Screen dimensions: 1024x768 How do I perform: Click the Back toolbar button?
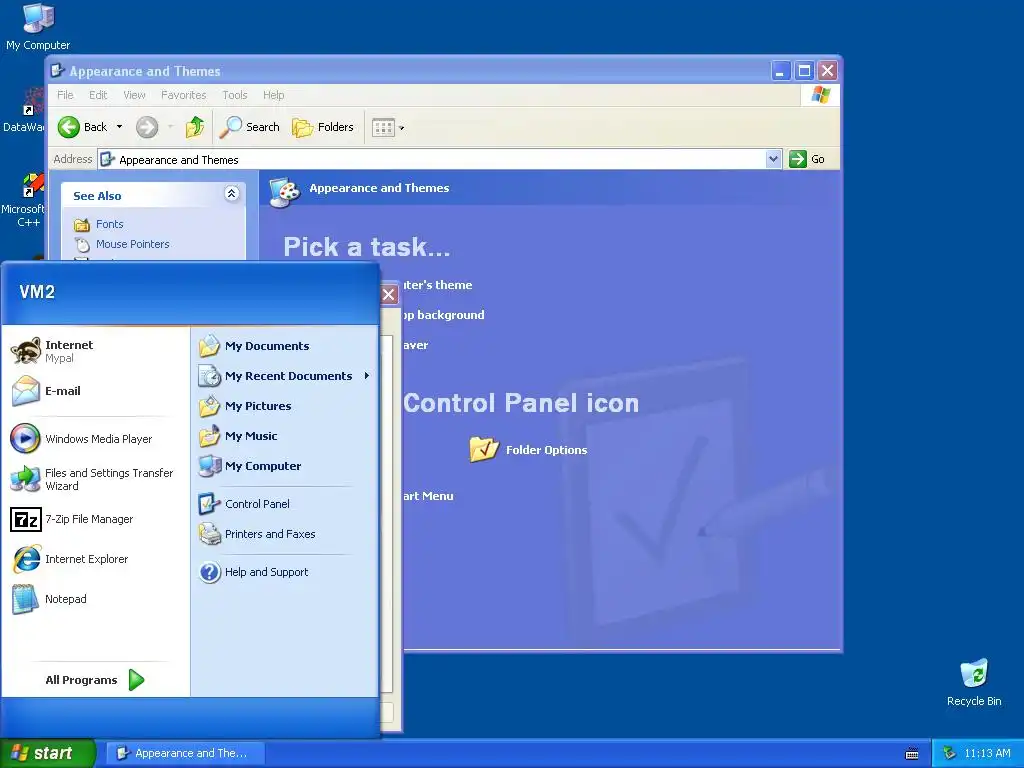(82, 127)
